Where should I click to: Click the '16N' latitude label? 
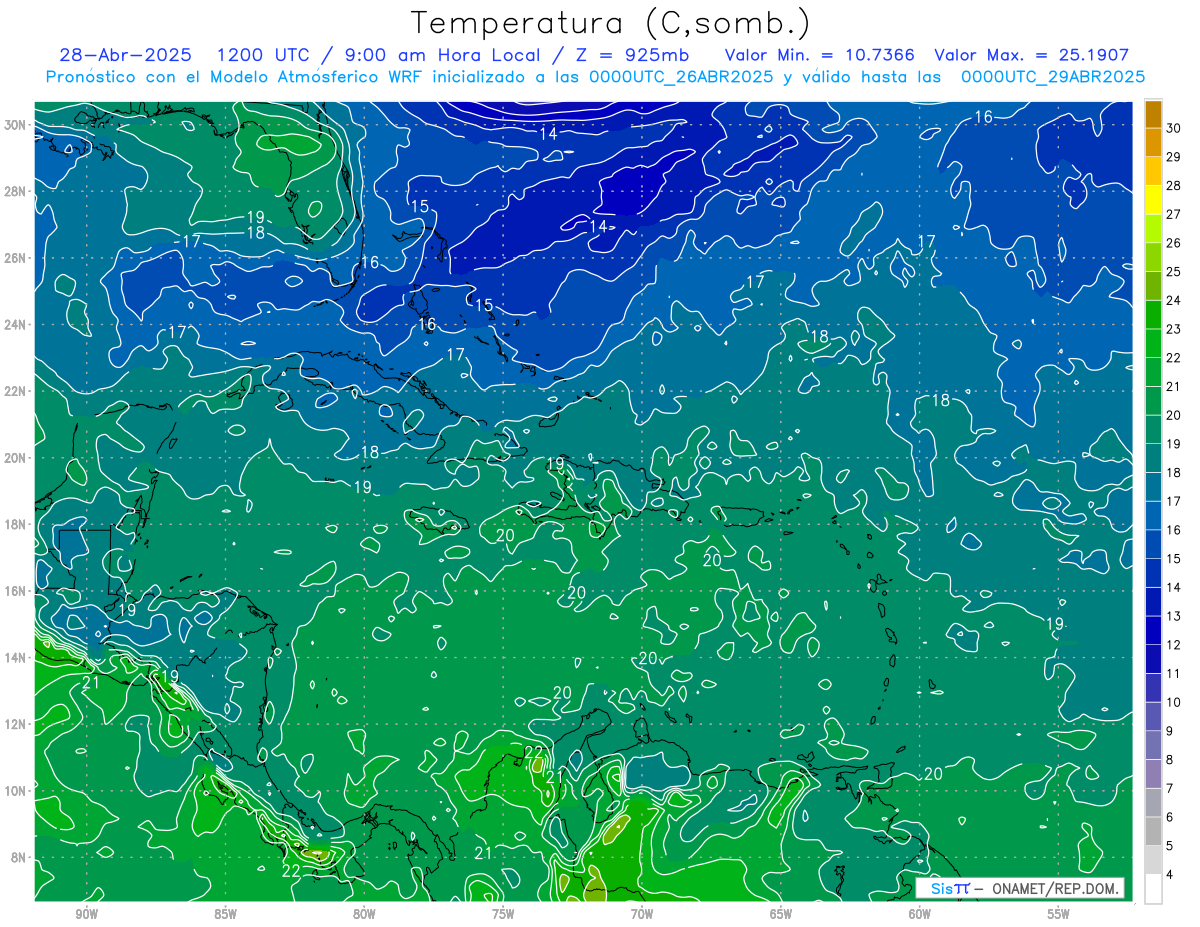(x=15, y=591)
